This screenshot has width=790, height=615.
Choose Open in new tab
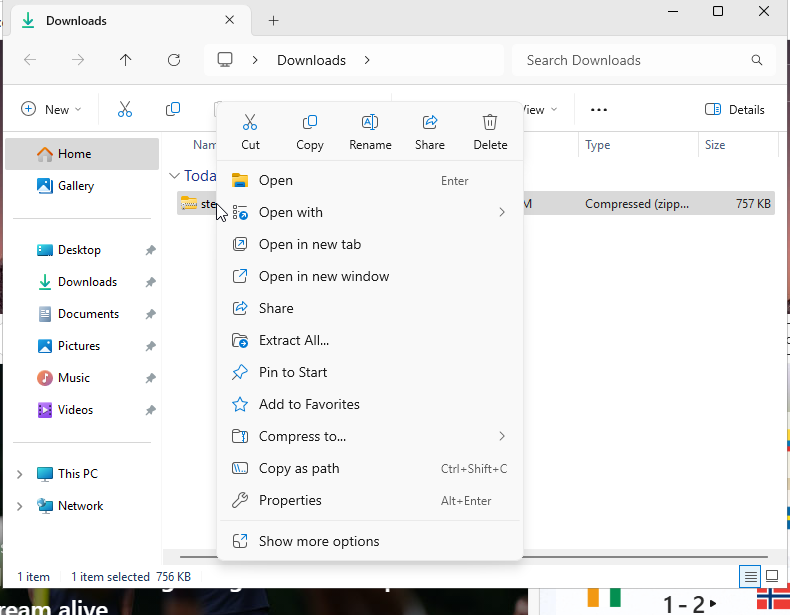pyautogui.click(x=370, y=244)
